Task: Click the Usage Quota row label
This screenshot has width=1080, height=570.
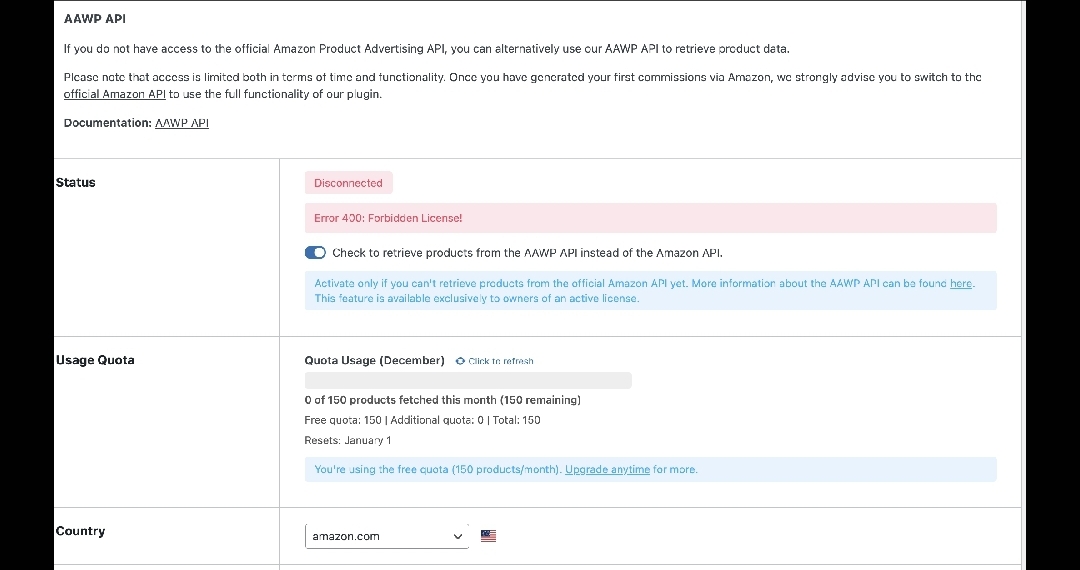Action: point(95,360)
